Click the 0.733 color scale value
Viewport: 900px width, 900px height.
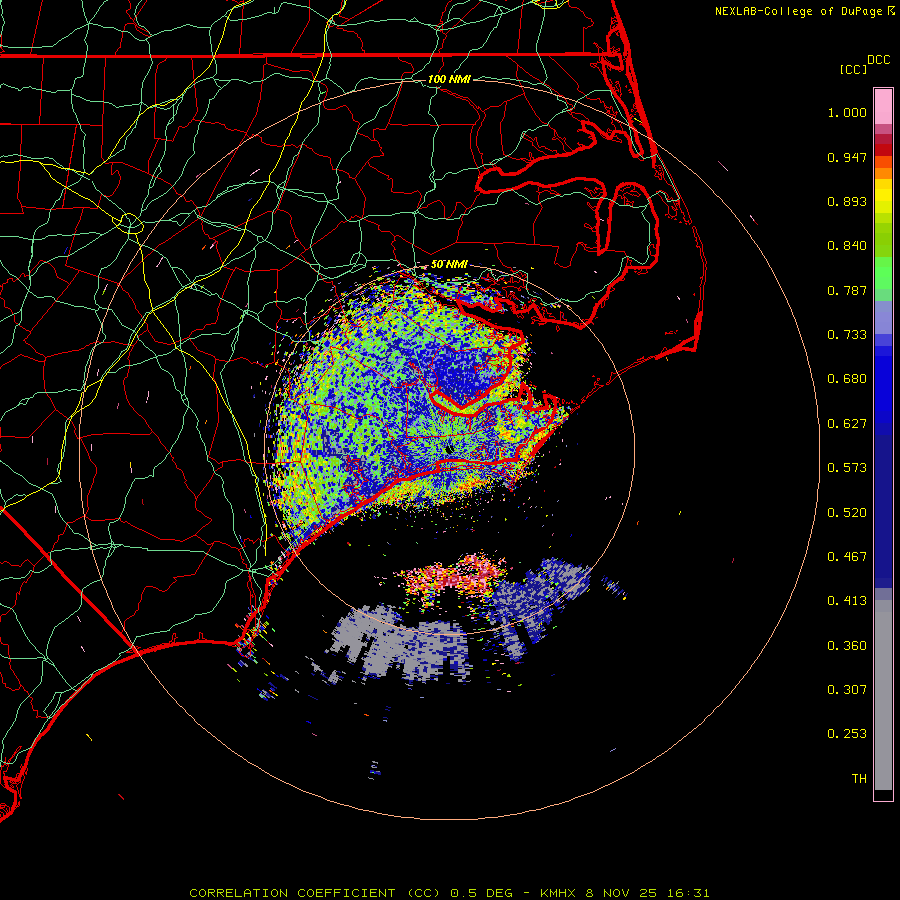pyautogui.click(x=847, y=335)
